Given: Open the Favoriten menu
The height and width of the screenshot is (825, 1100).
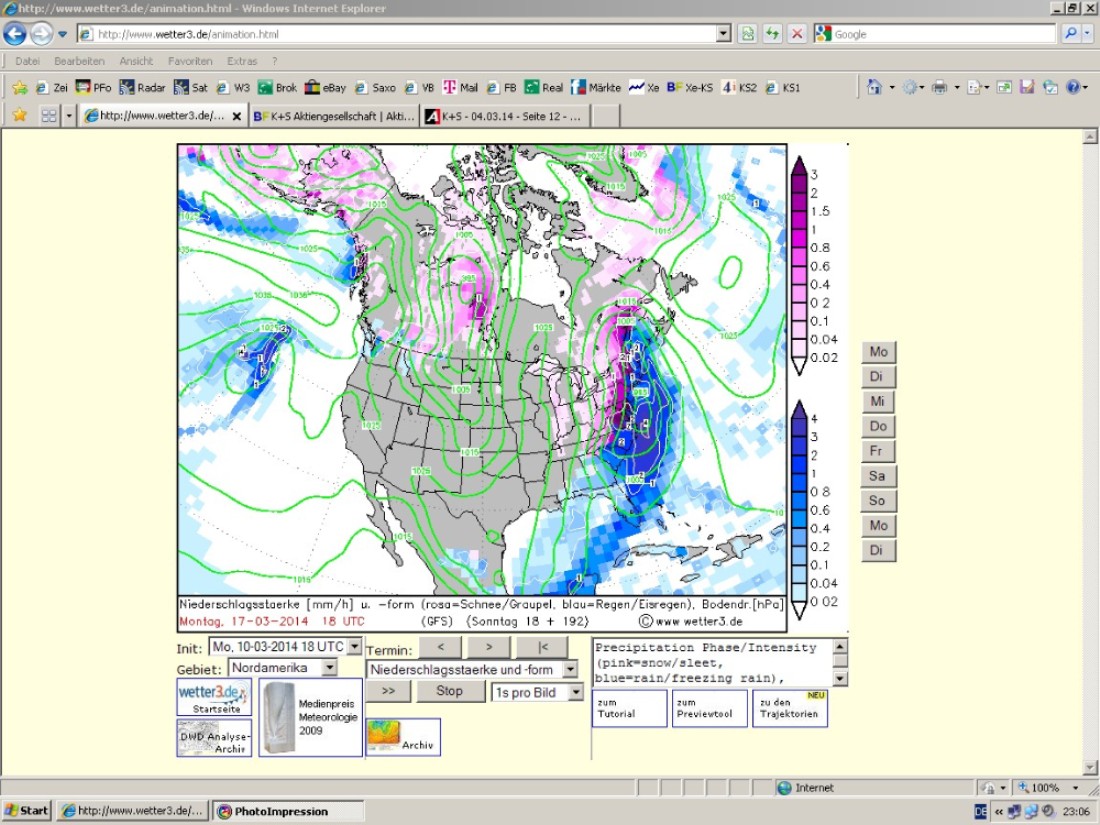Looking at the screenshot, I should pos(190,61).
